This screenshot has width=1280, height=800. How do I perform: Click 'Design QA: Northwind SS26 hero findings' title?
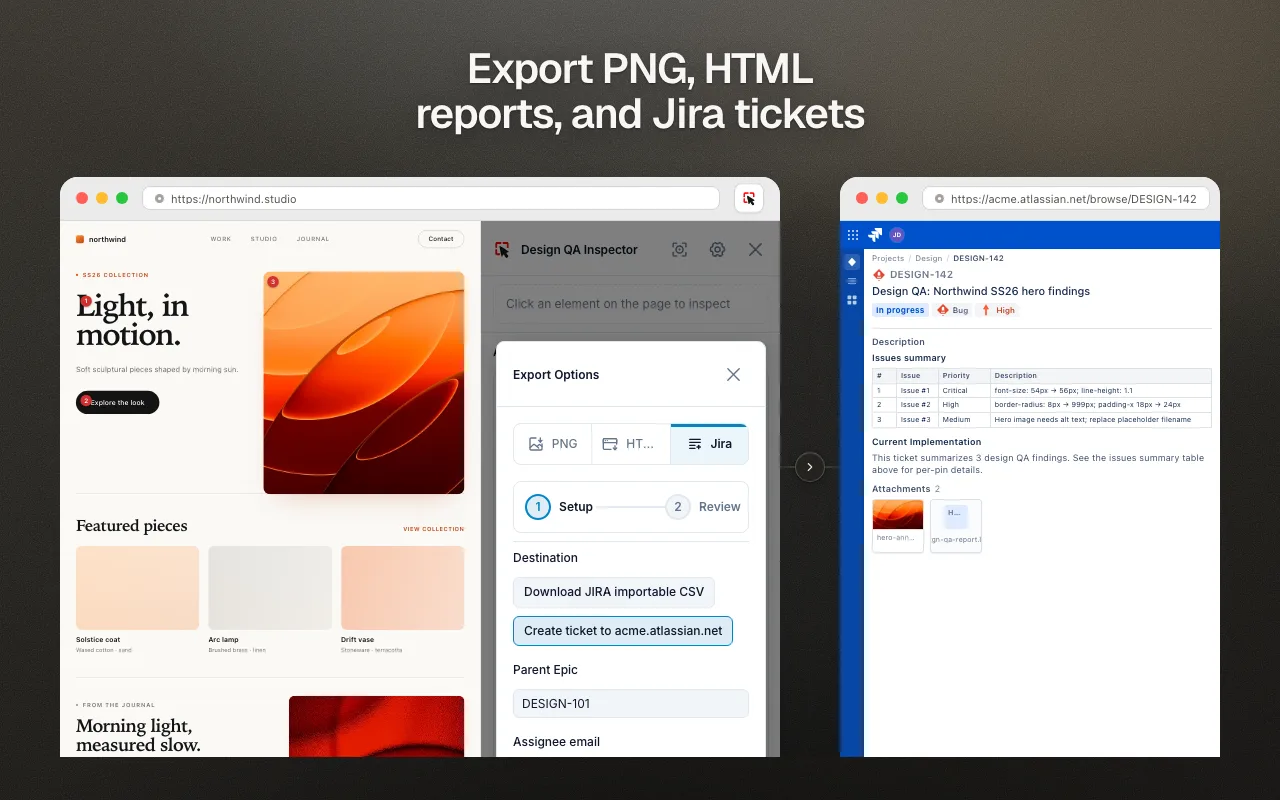click(x=981, y=291)
